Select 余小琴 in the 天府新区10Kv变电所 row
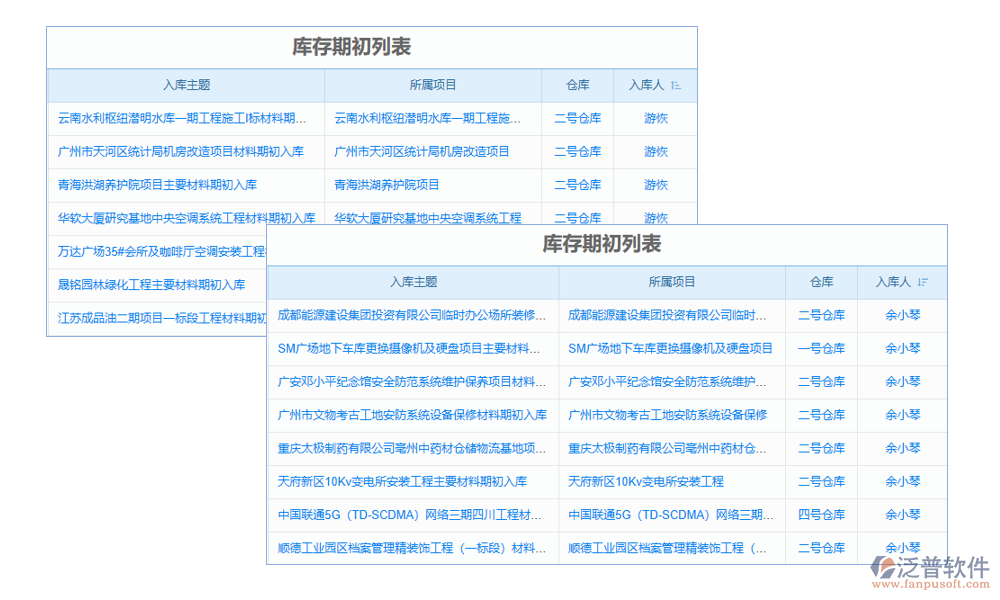 coord(903,481)
